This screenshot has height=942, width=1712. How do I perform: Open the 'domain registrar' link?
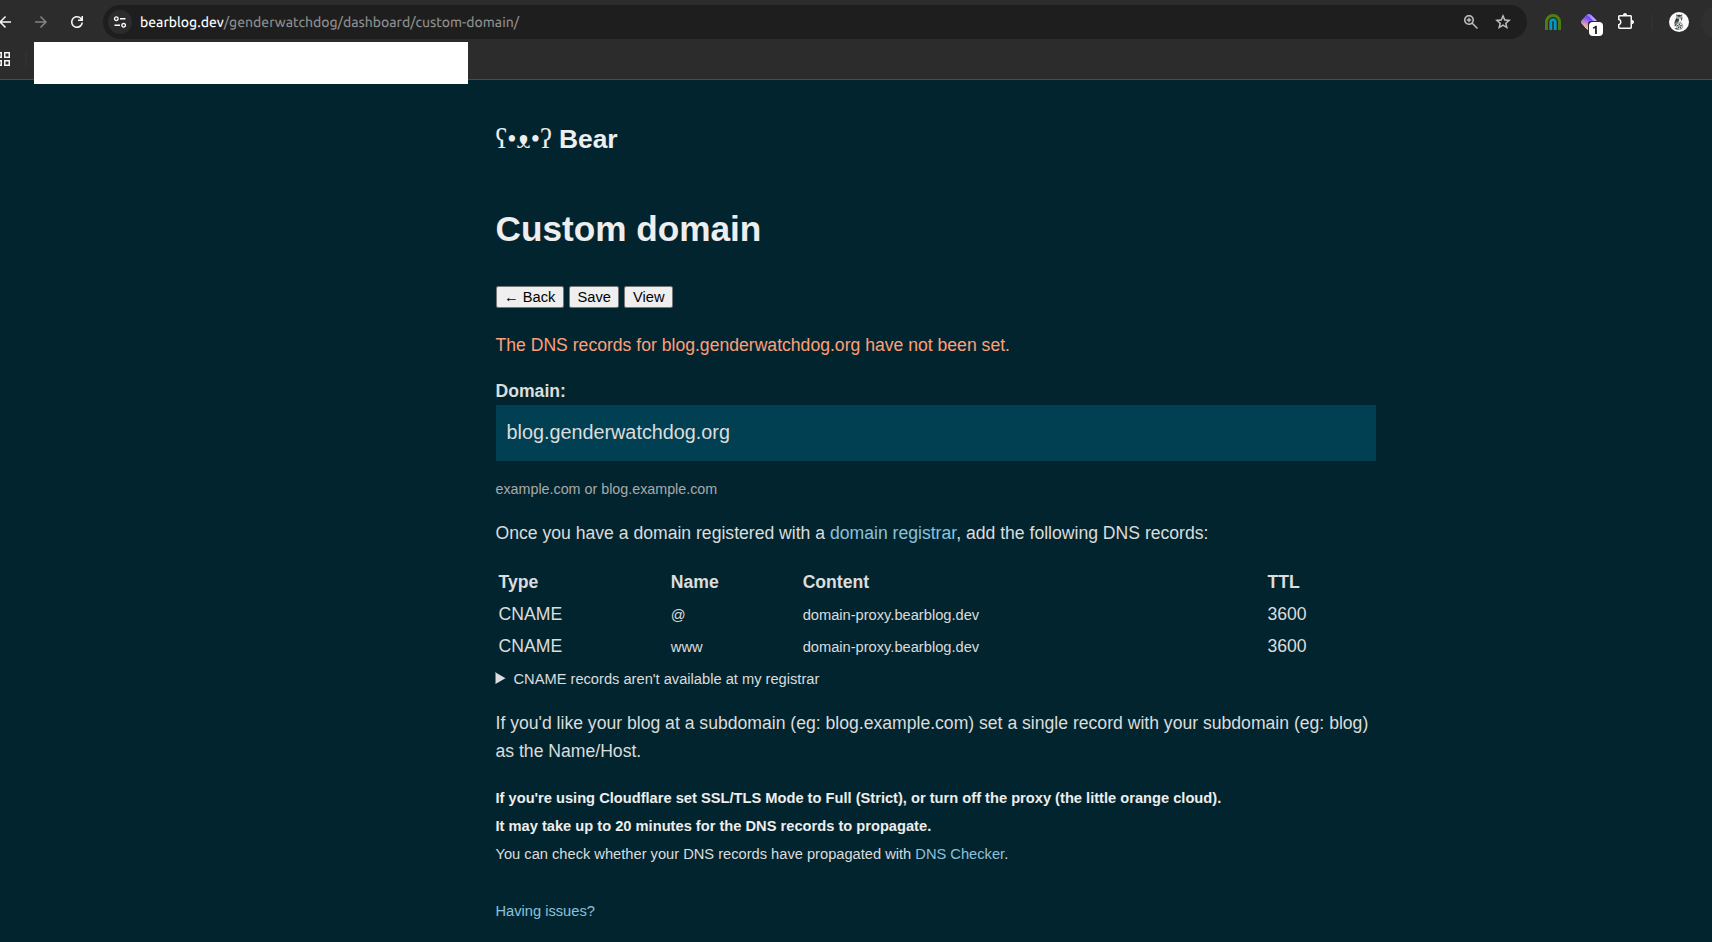coord(892,533)
